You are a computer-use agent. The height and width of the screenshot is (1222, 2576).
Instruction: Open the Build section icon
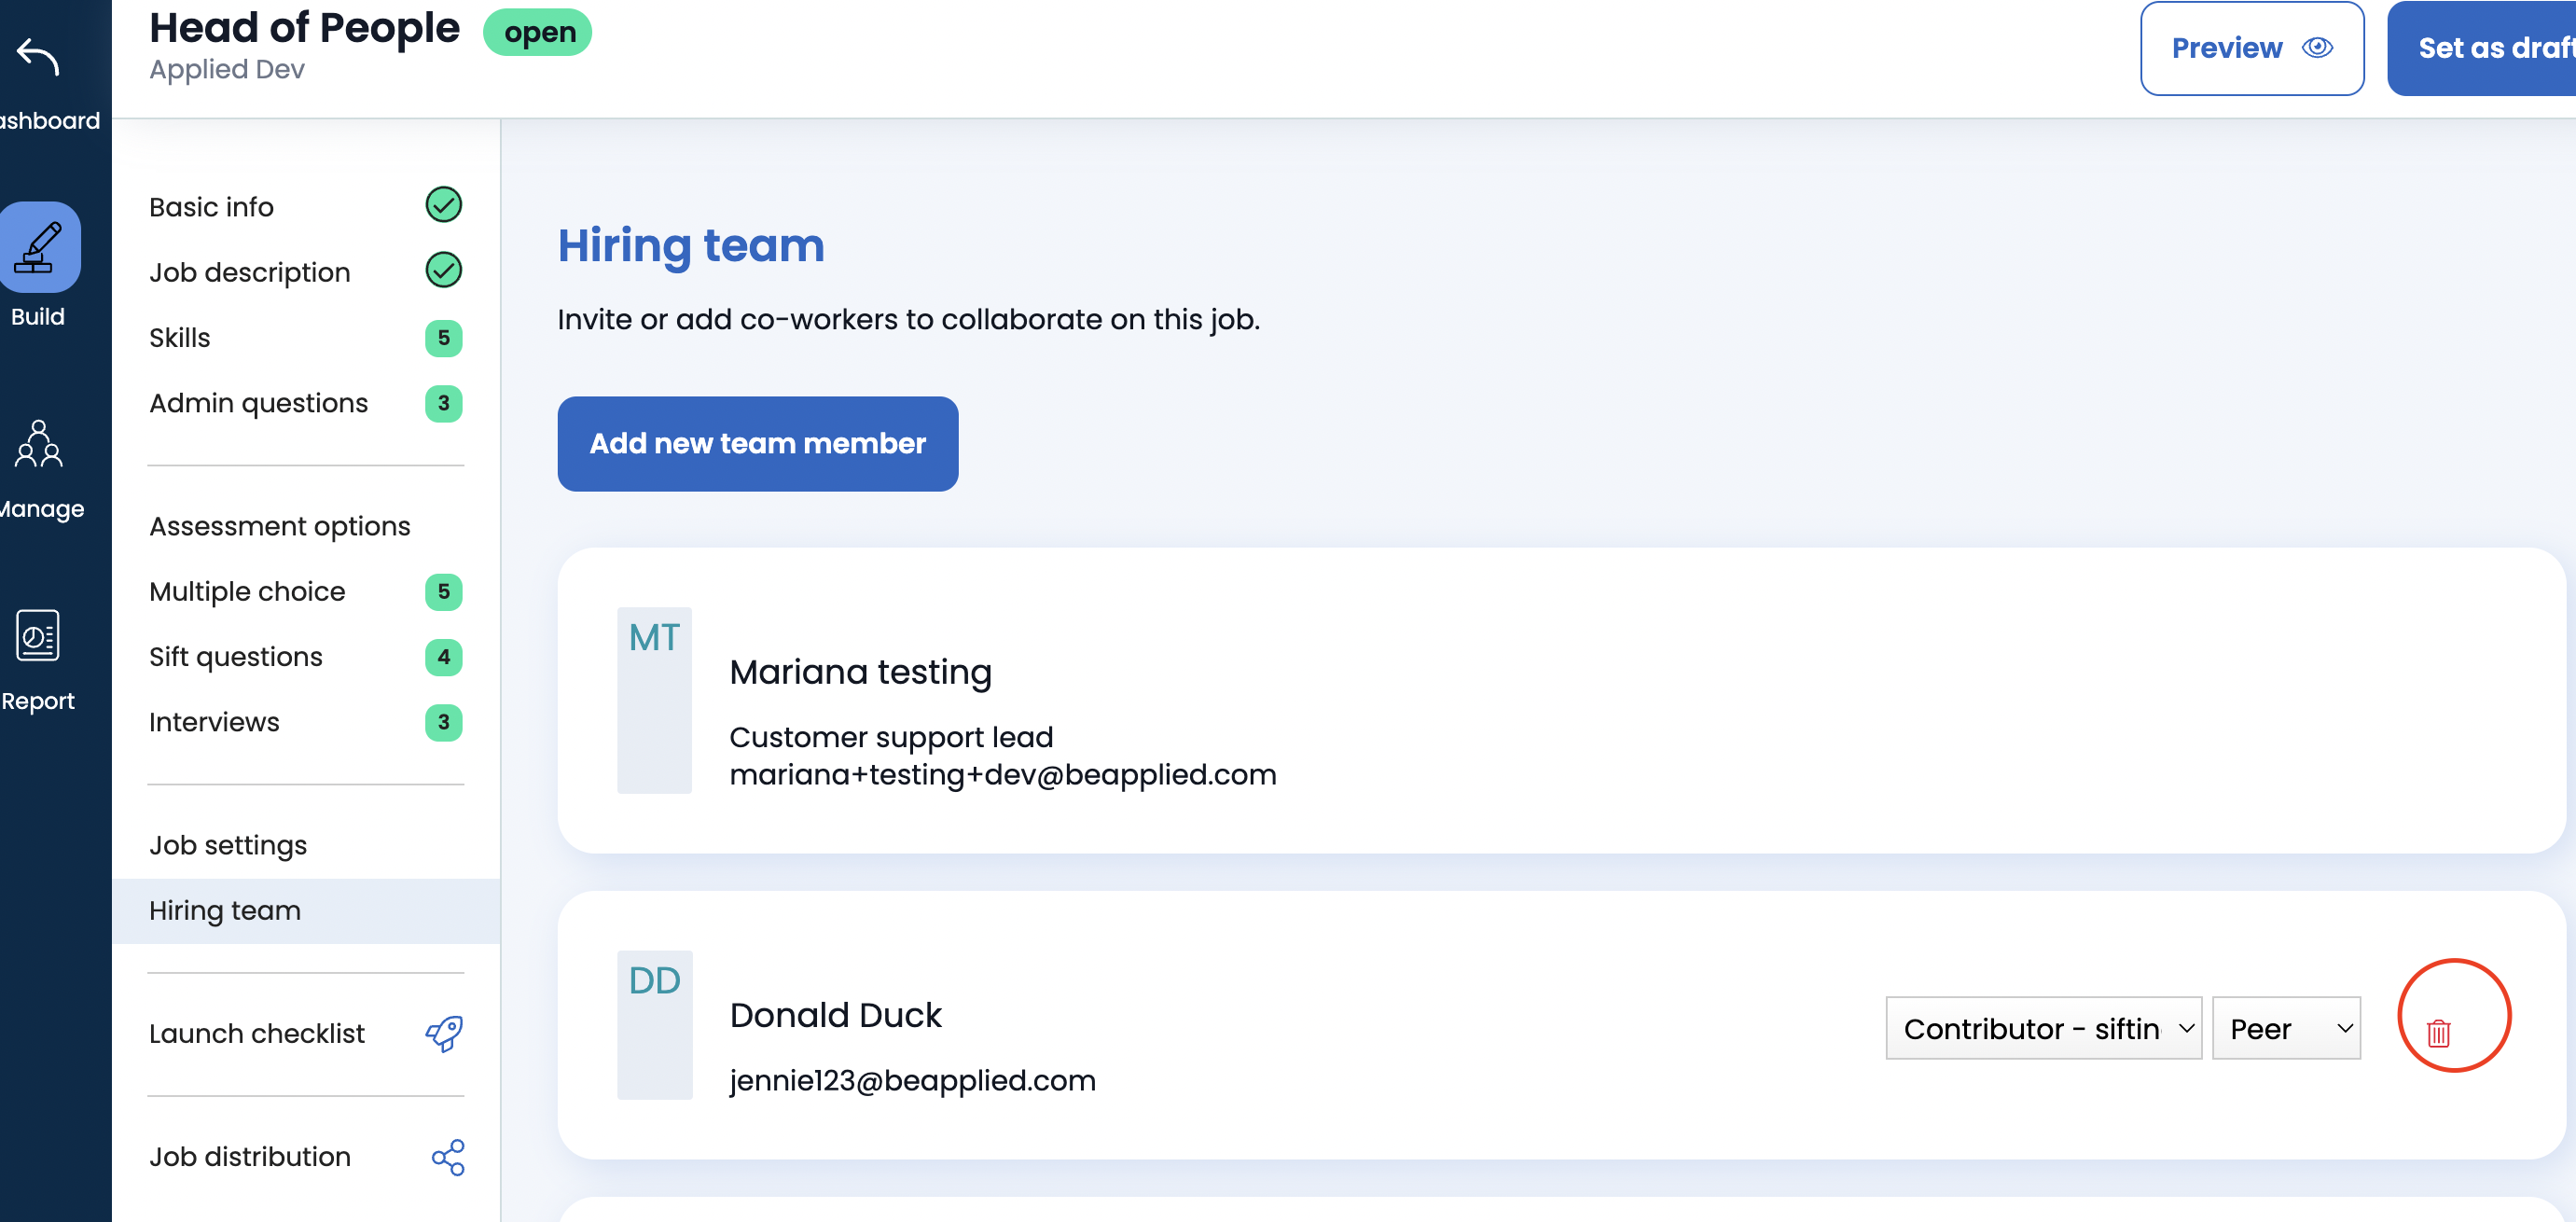(38, 248)
